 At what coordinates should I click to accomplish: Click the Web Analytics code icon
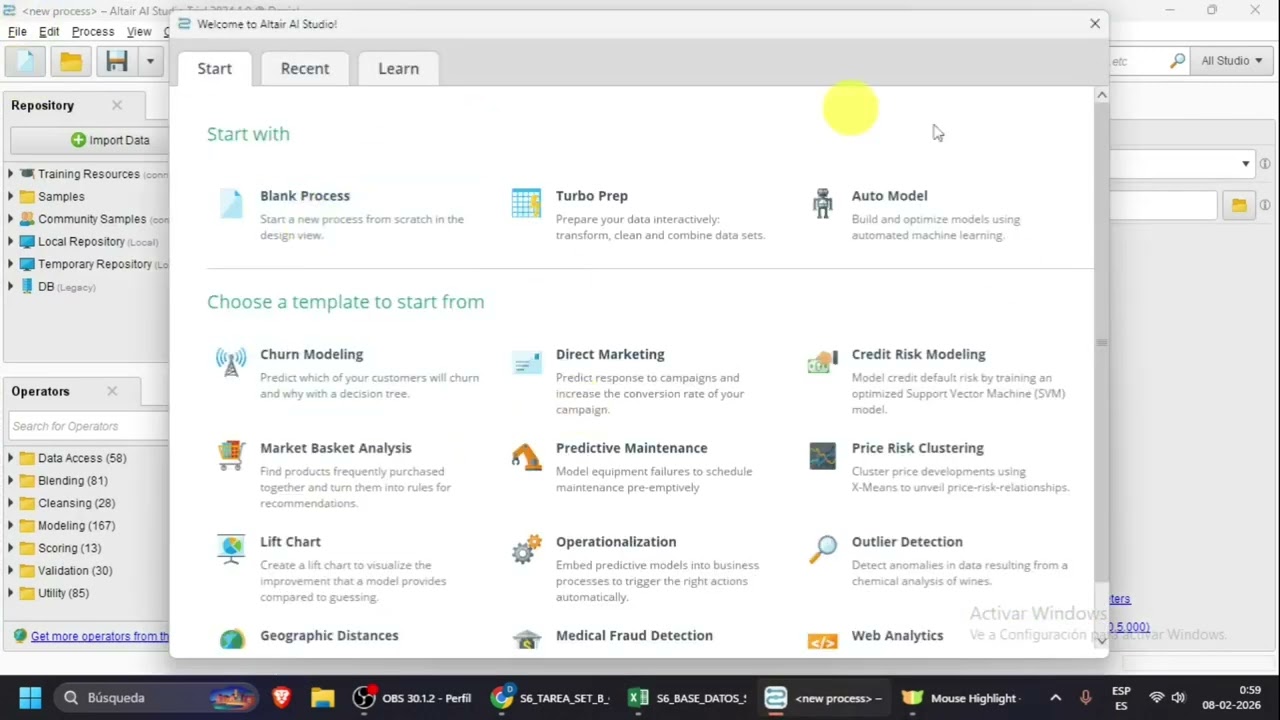pos(822,642)
